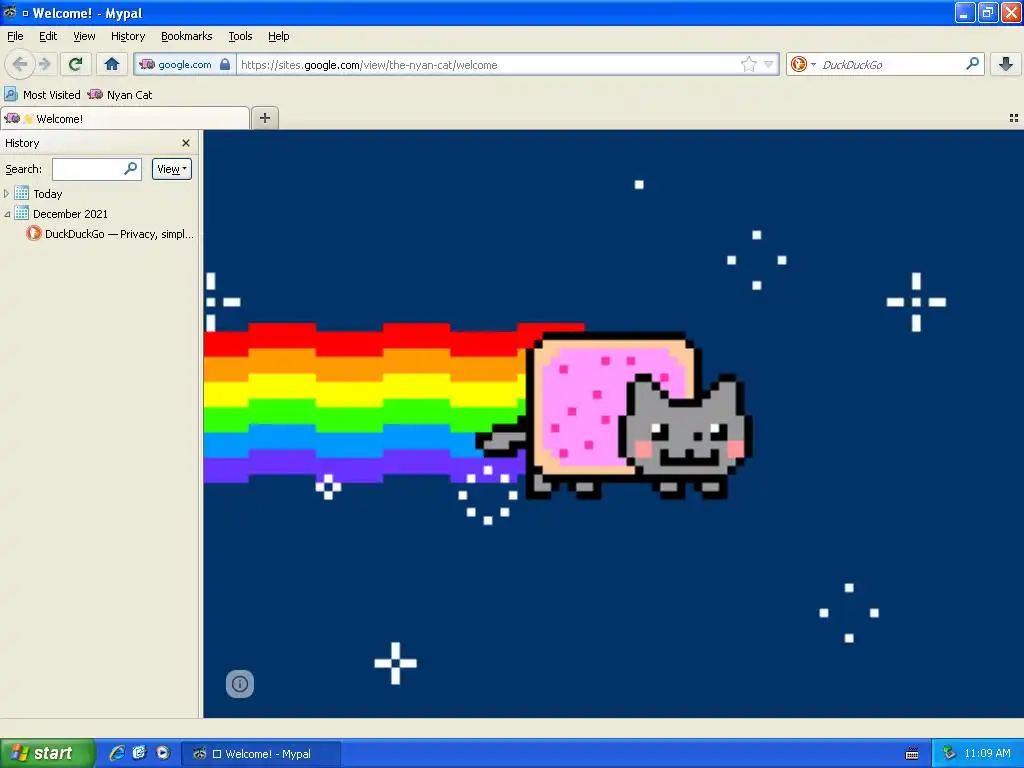Screen dimensions: 1024x768
Task: Click the URL address field
Action: (x=487, y=65)
